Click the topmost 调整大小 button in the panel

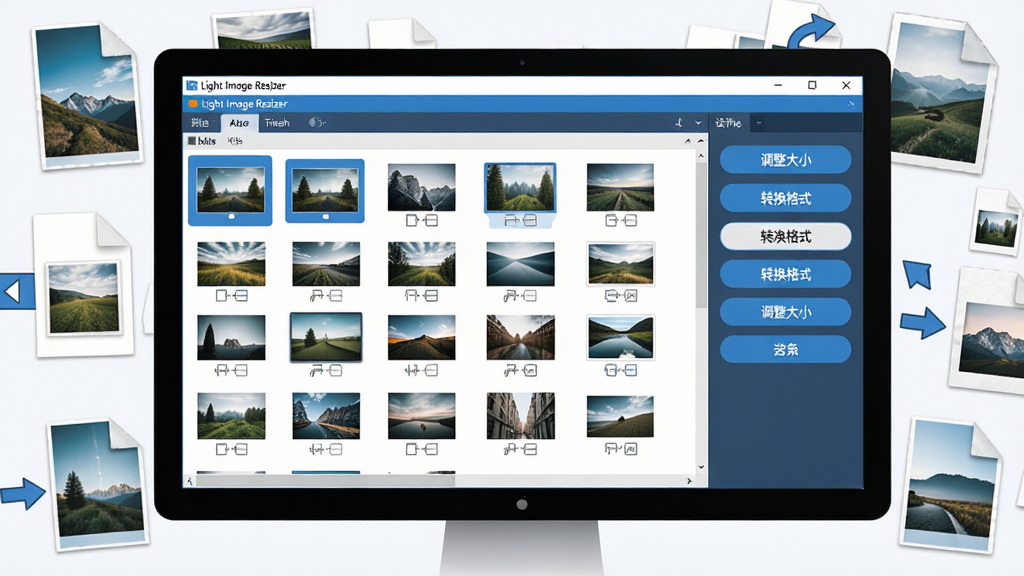(786, 160)
